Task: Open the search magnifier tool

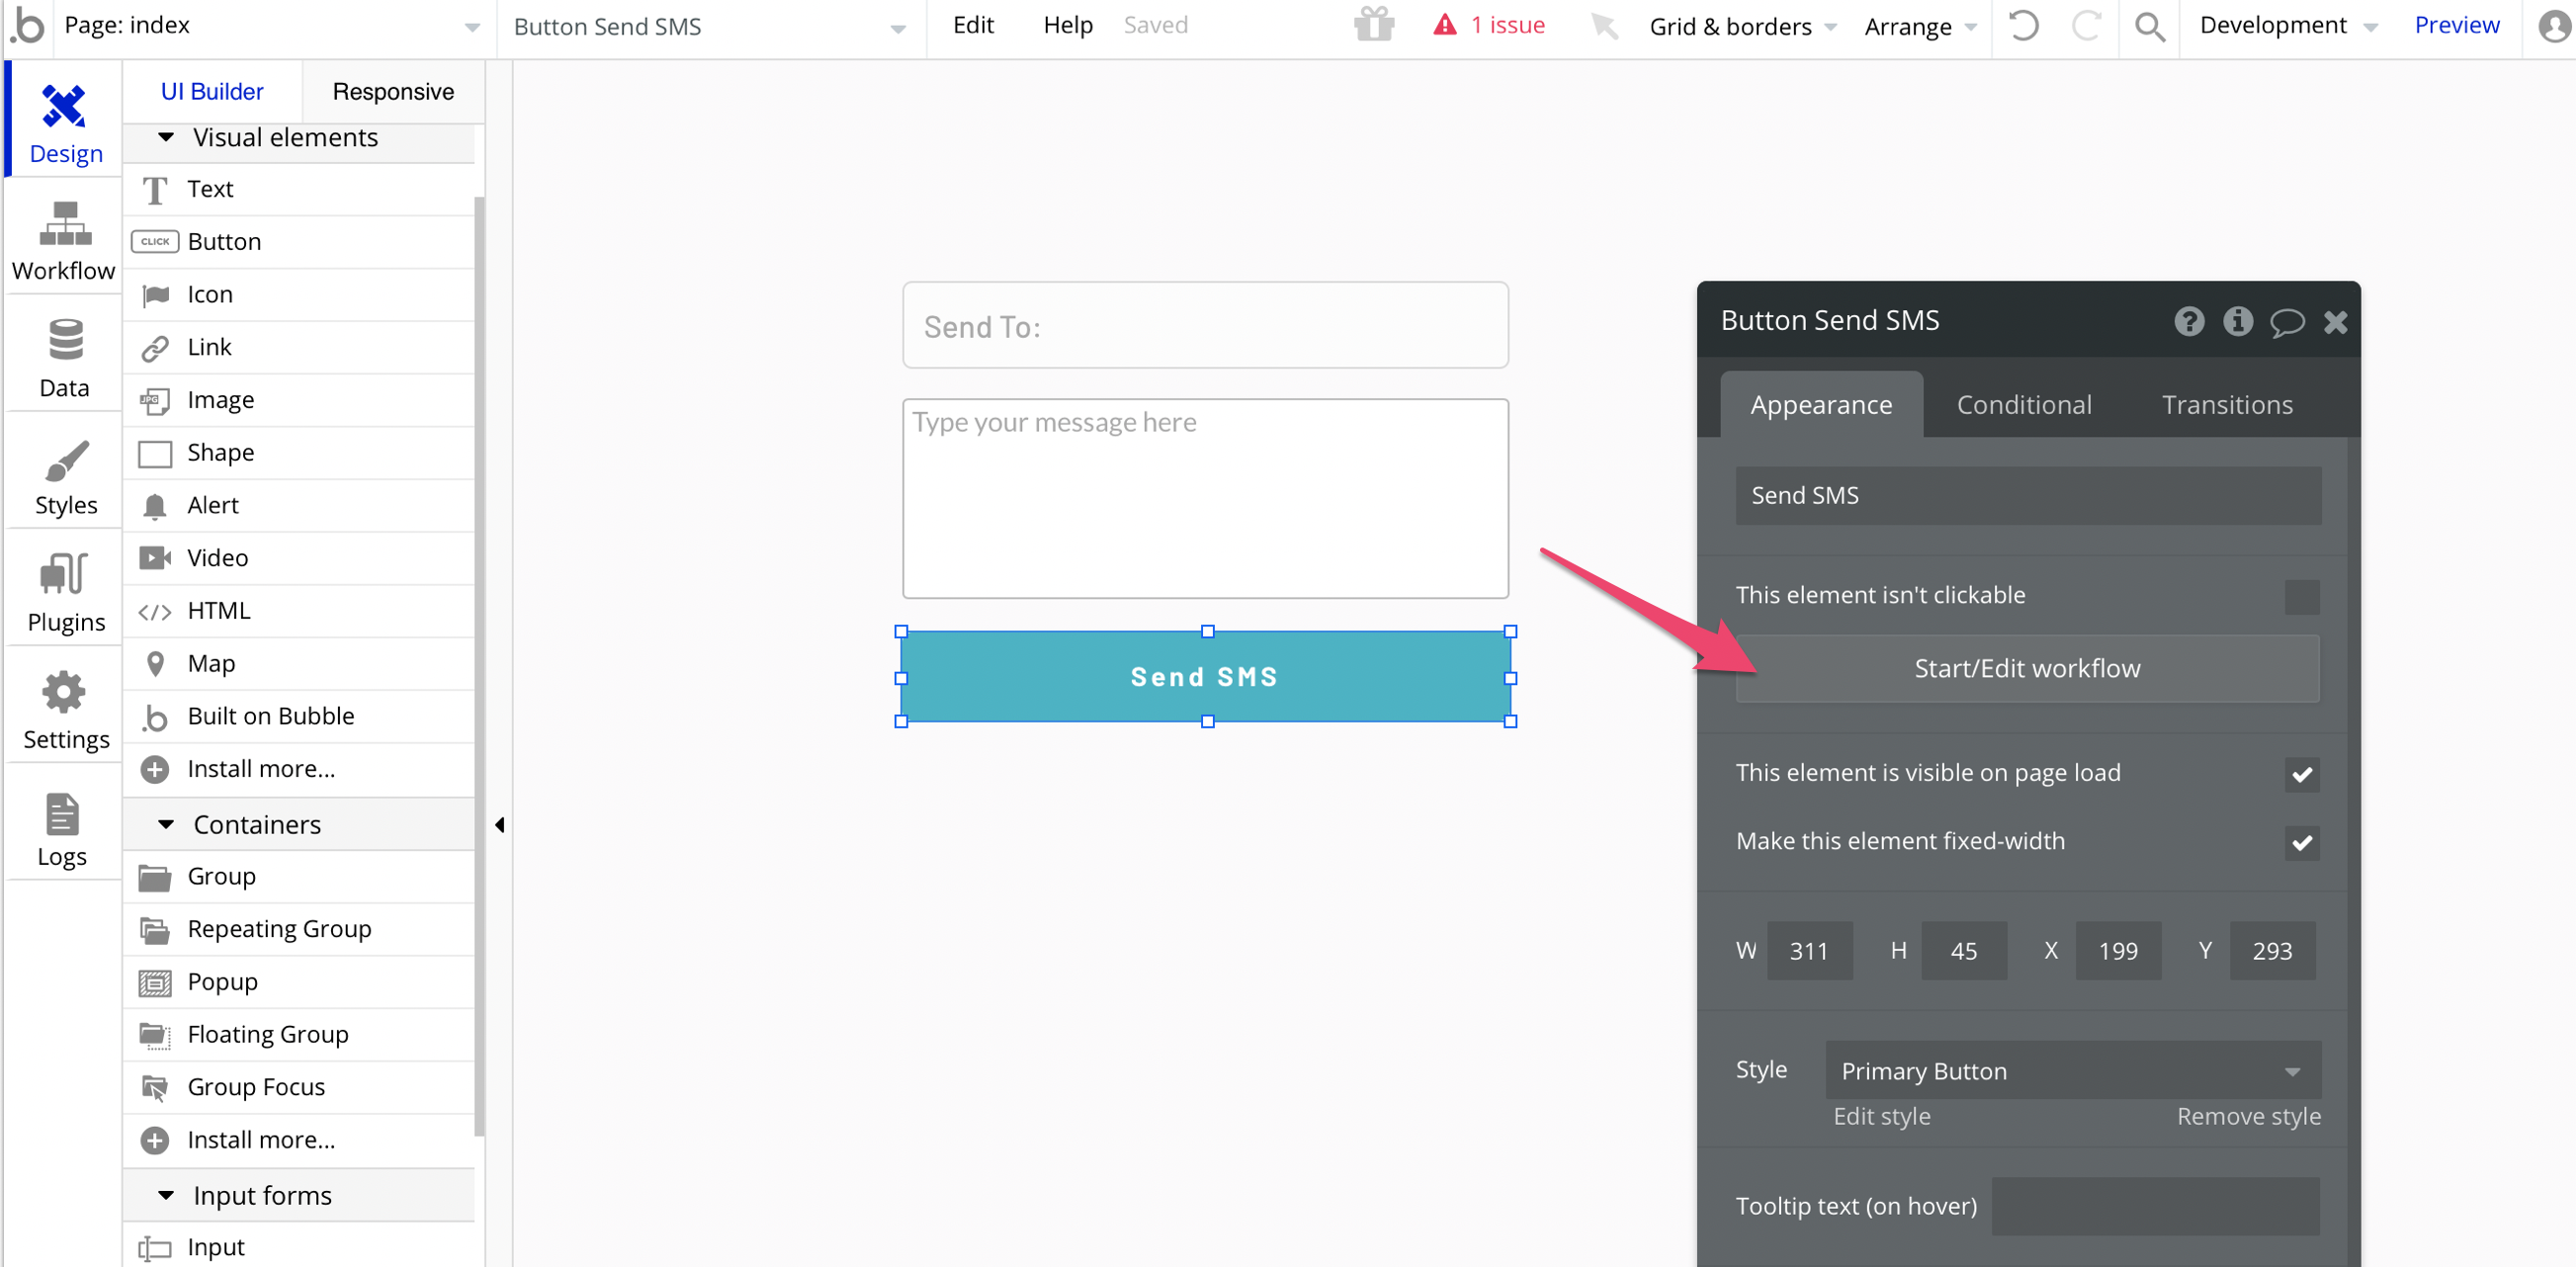Action: (x=2149, y=26)
